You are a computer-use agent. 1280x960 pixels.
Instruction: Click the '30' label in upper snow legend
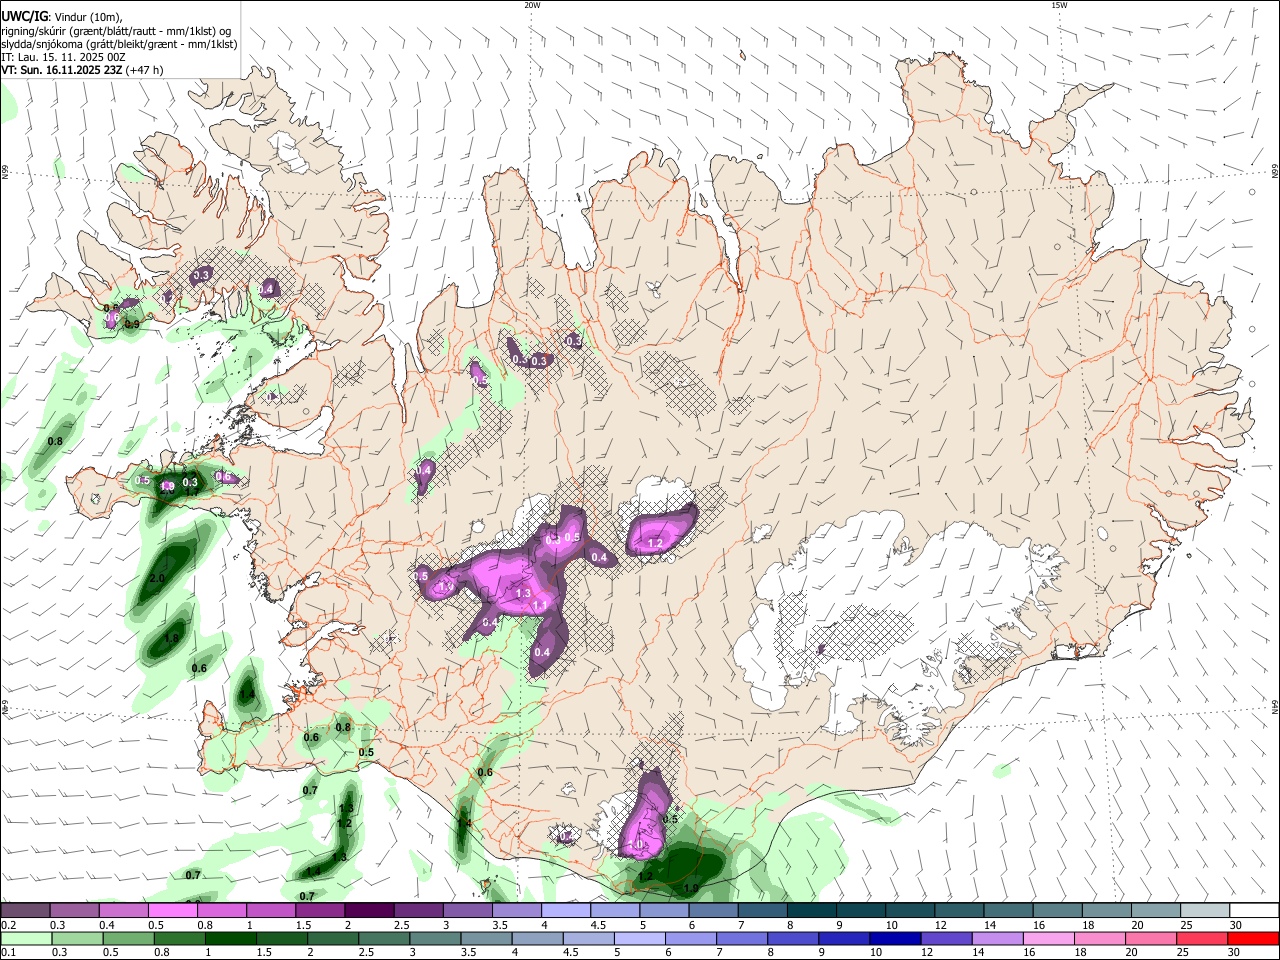(1236, 925)
